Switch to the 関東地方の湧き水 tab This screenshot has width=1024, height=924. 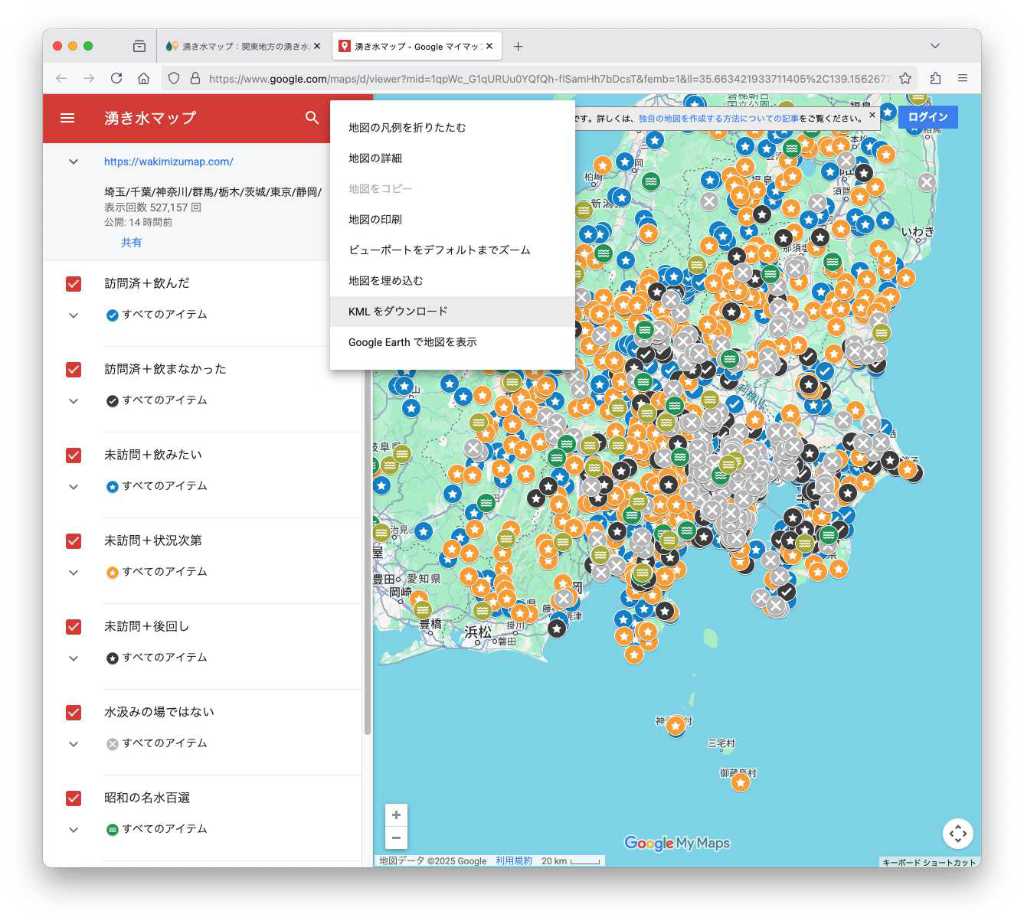pos(243,46)
